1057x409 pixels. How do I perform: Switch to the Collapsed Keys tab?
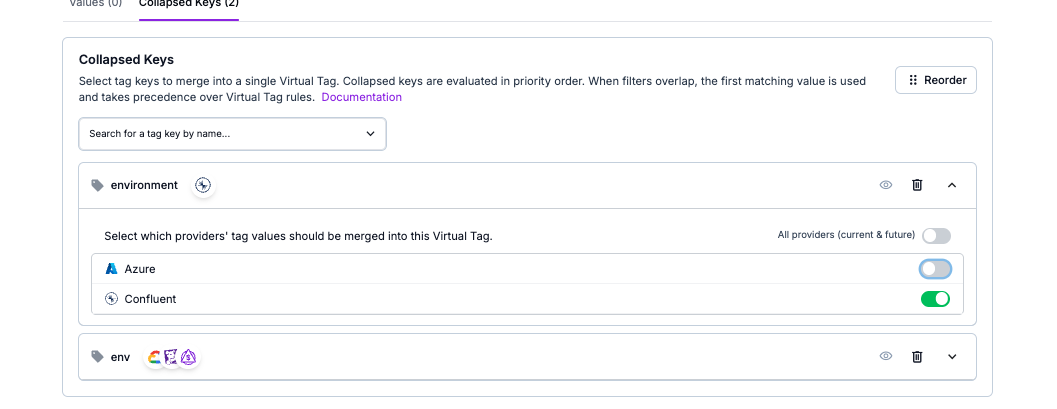(189, 4)
